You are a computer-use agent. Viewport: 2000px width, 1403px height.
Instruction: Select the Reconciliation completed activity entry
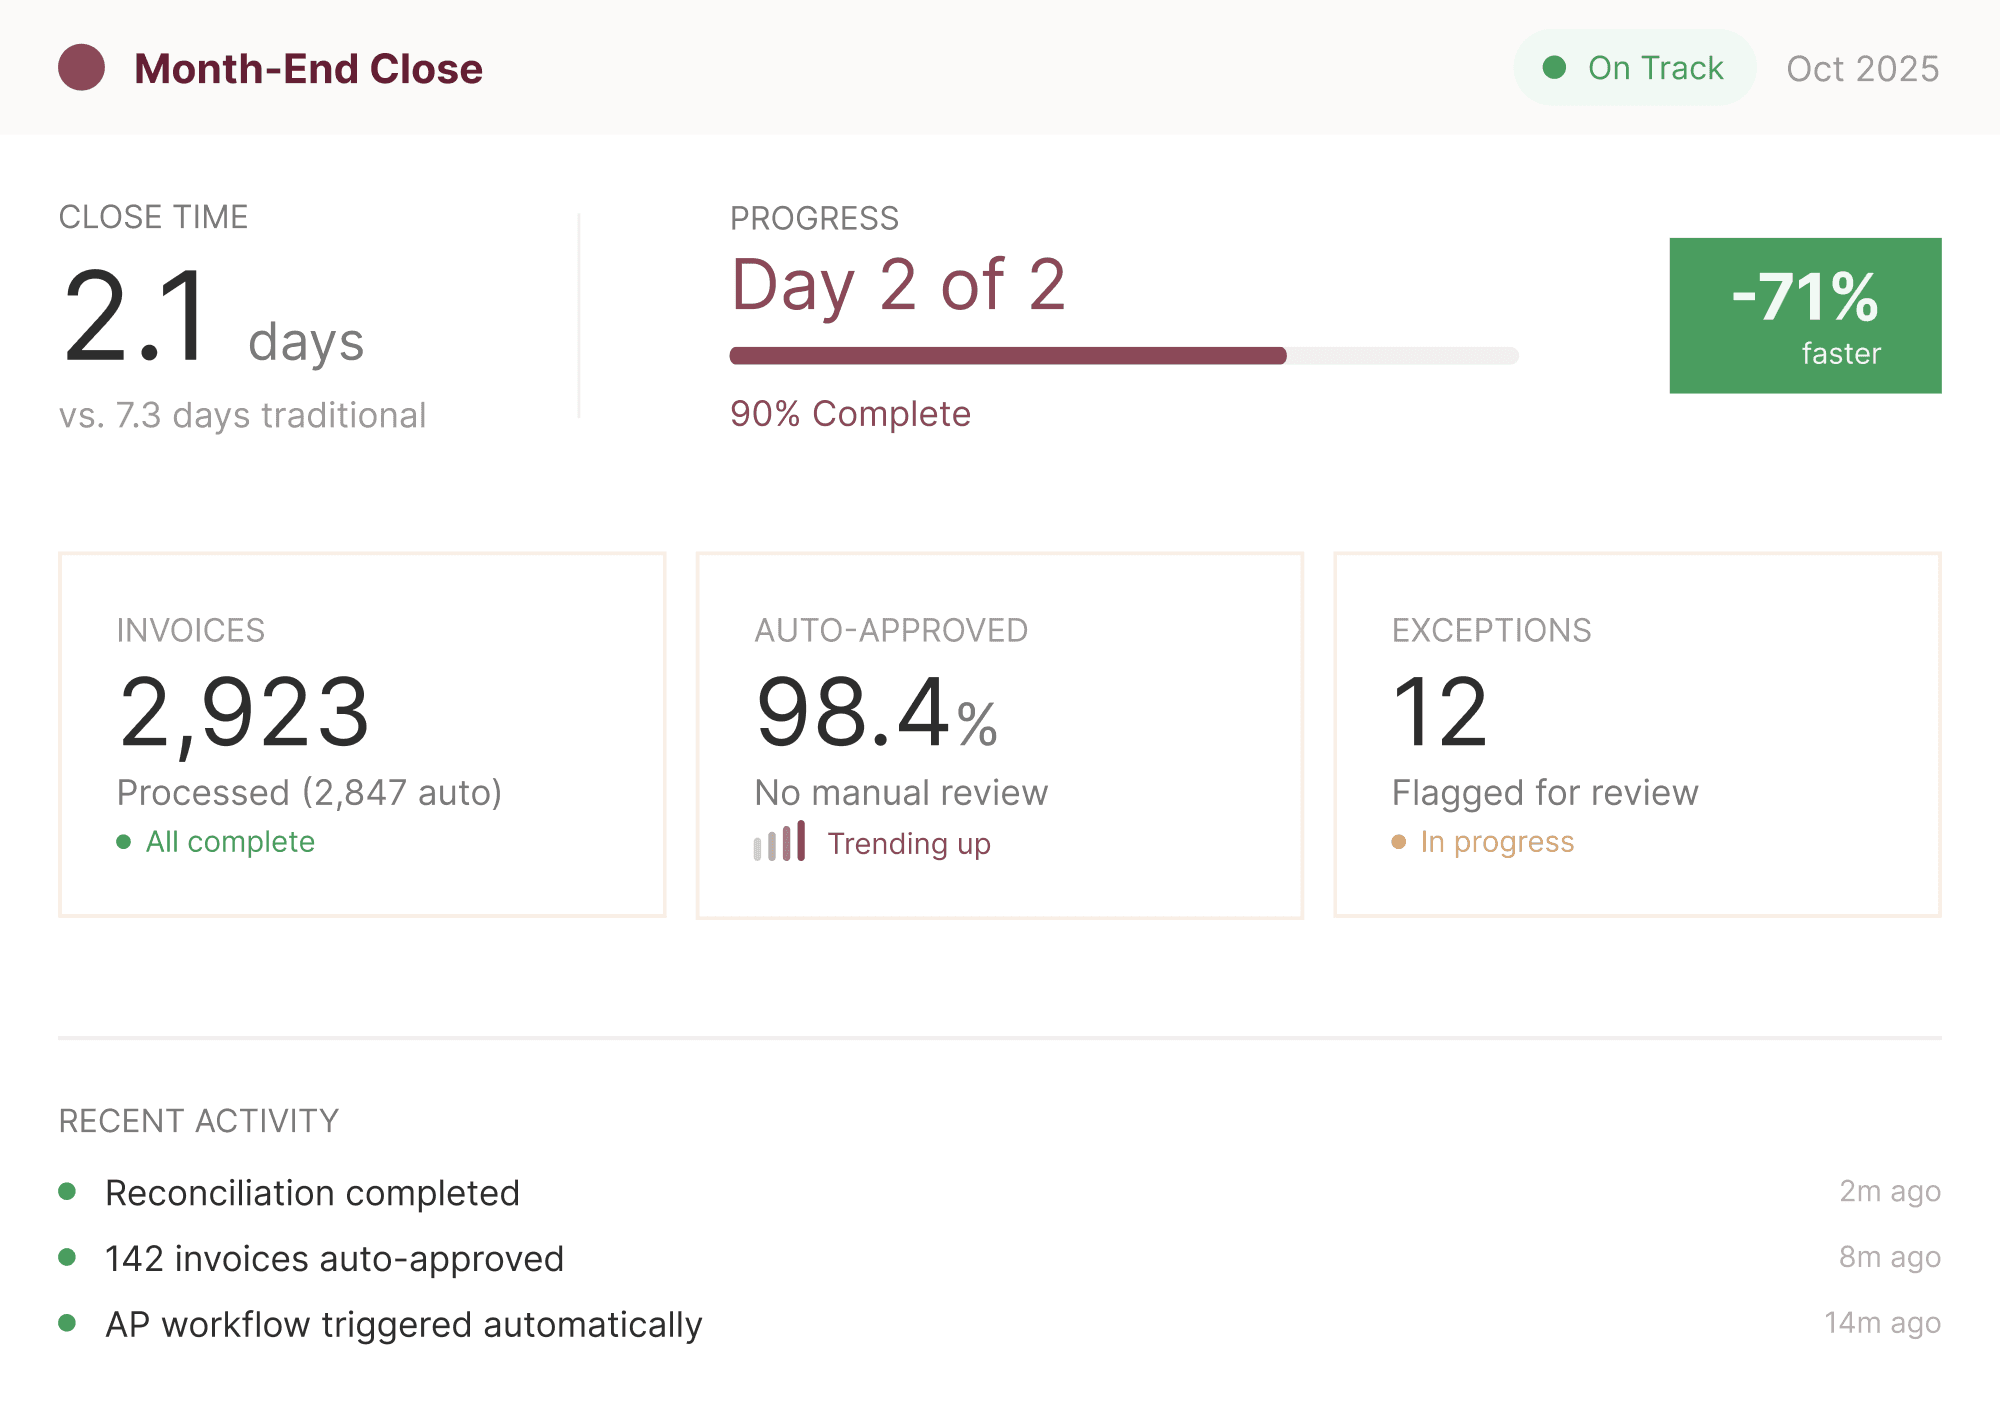(312, 1193)
